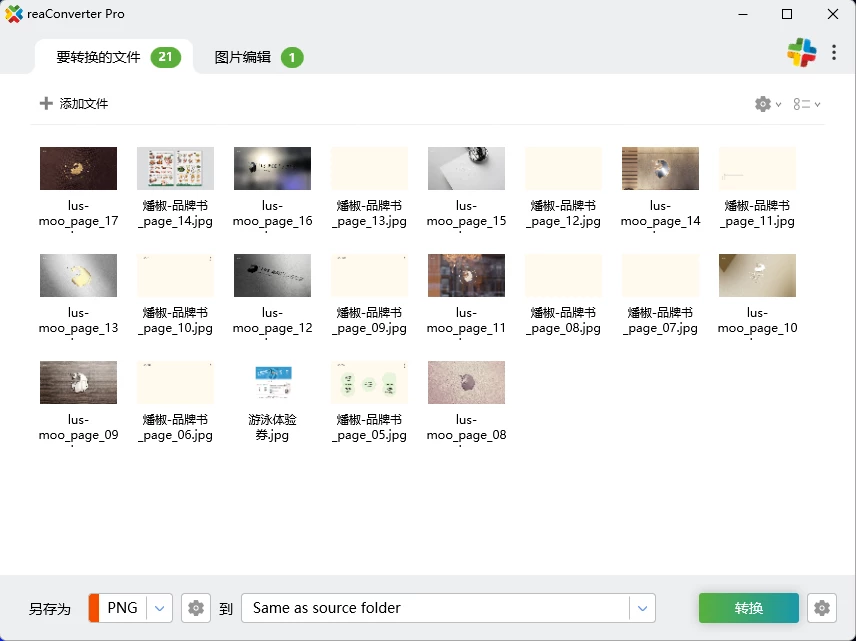Screen dimensions: 856x641
Task: Click the reaConverter Pro logo icon
Action: coord(12,13)
